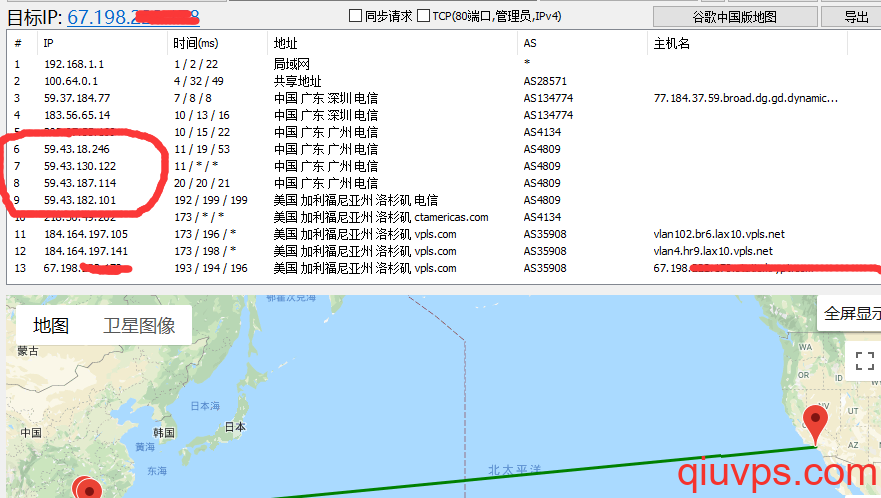The width and height of the screenshot is (881, 498).
Task: Select hop row IP 100.64.0.1
Action: click(x=71, y=81)
